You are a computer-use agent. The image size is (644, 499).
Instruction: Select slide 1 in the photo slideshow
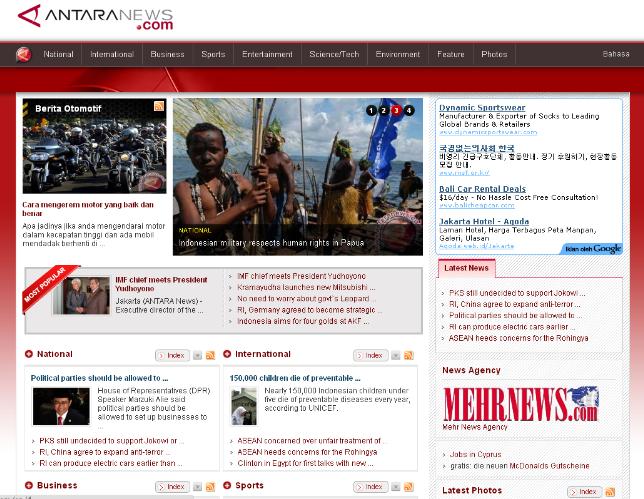tap(371, 110)
